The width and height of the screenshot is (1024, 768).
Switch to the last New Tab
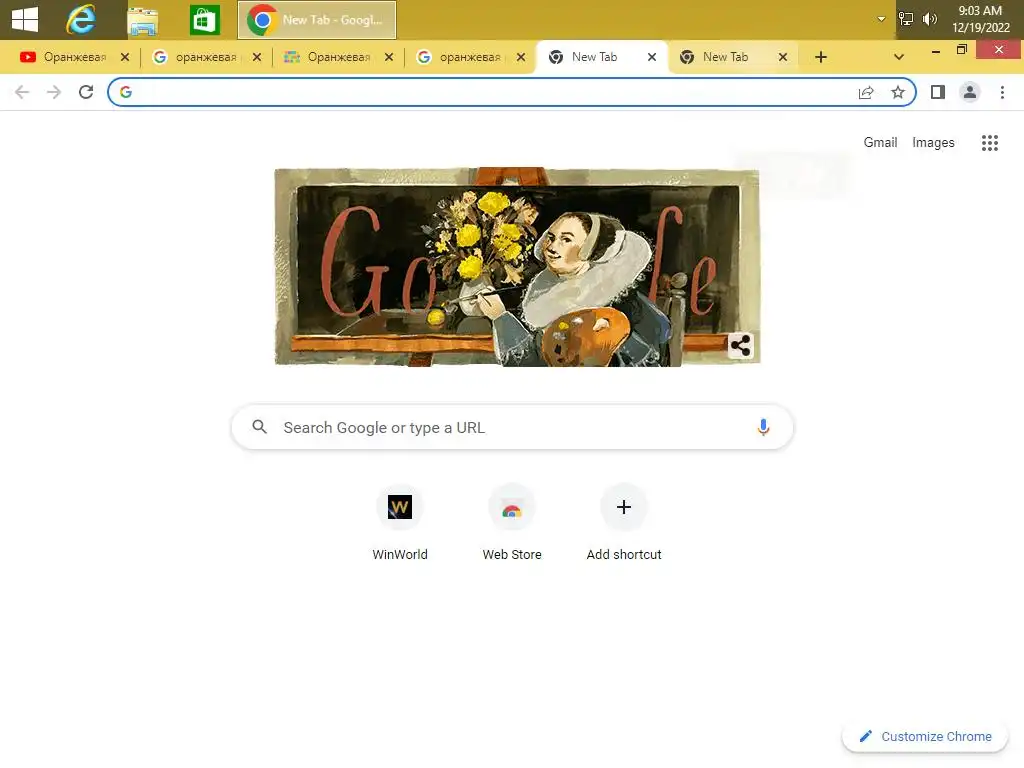click(724, 57)
